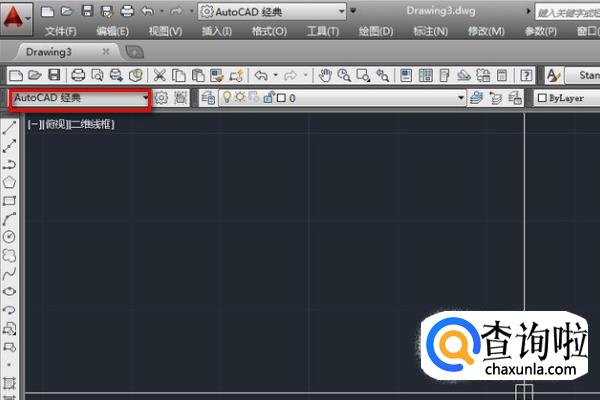Open the 标注(N) menu
Image resolution: width=600 pixels, height=400 pixels.
[x=430, y=31]
